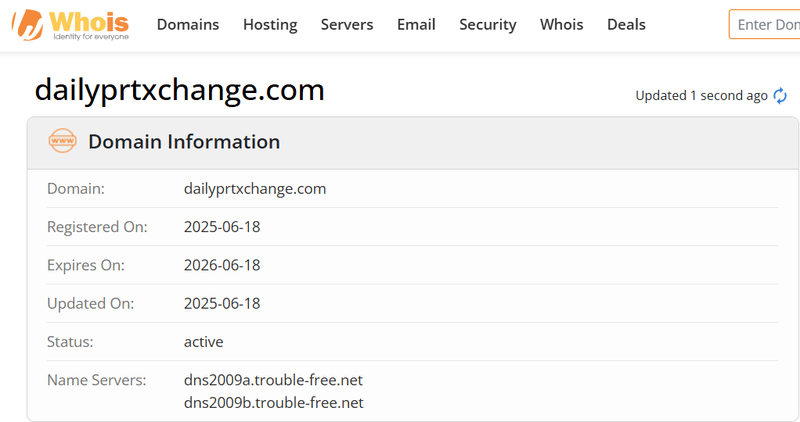Focus the Enter Domain search field

764,24
